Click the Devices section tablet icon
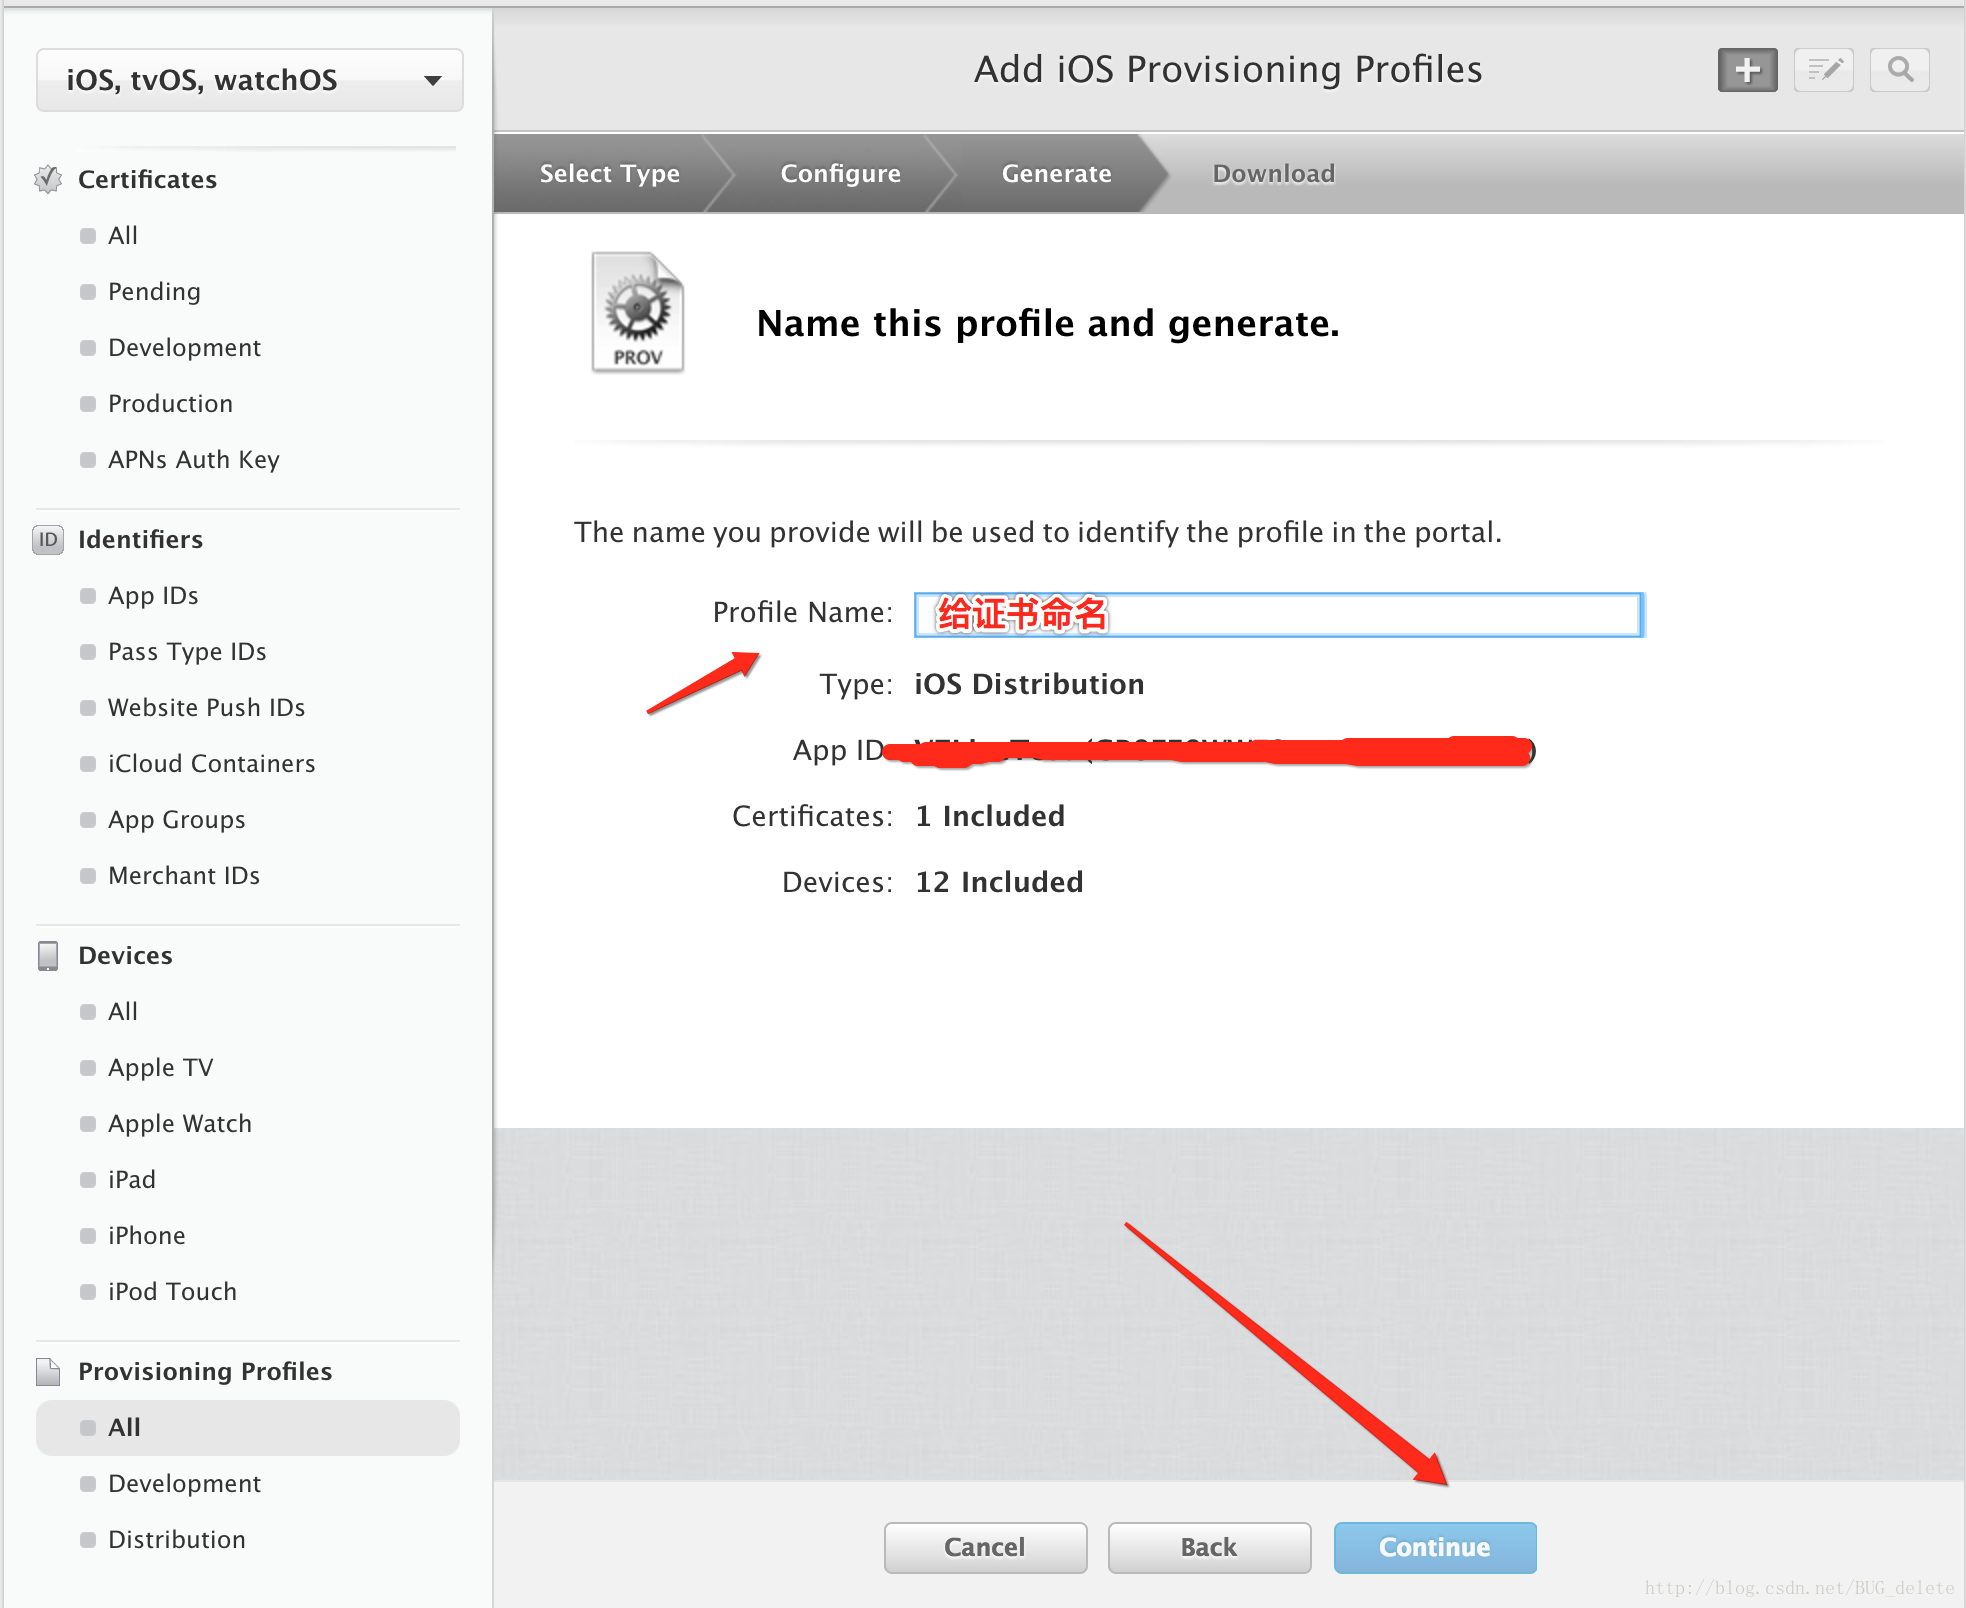Image resolution: width=1966 pixels, height=1608 pixels. click(x=48, y=956)
